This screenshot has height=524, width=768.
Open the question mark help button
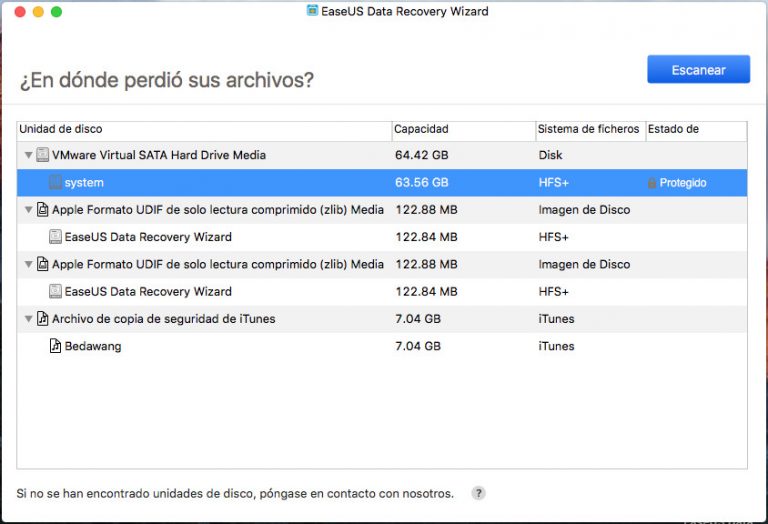pos(479,493)
